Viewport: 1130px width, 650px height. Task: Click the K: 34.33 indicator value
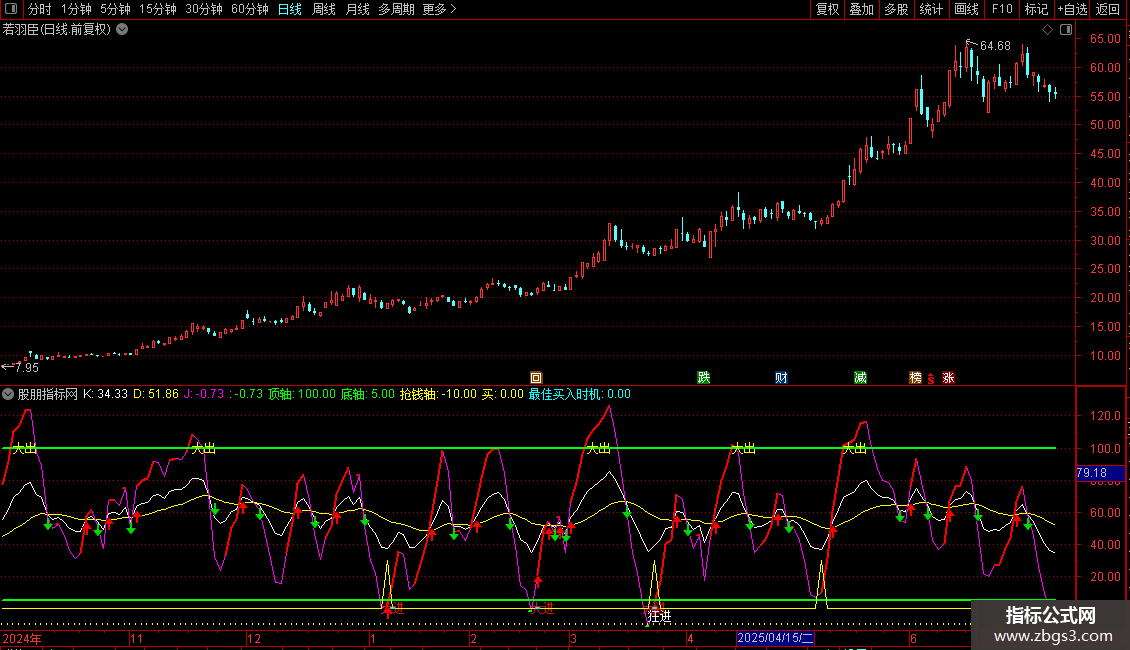(x=105, y=394)
